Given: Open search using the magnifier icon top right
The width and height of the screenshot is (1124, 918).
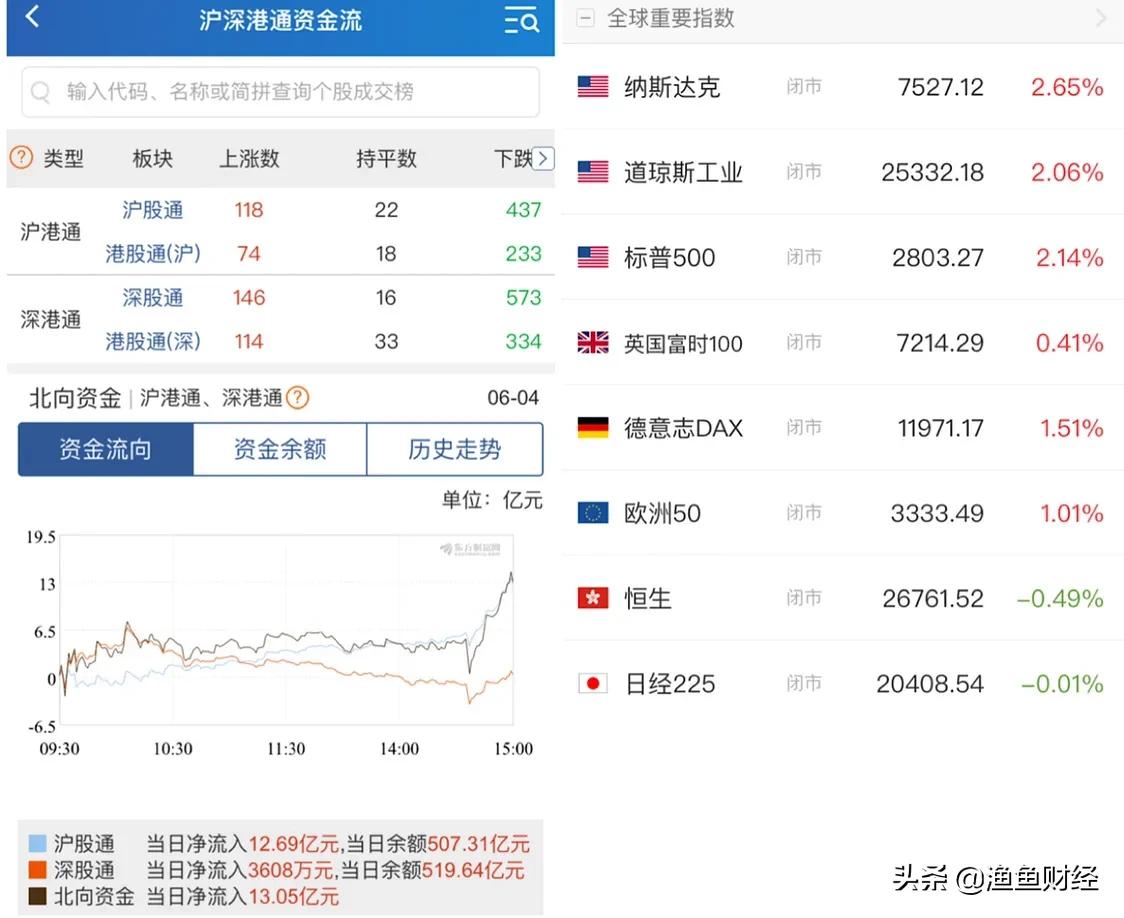Looking at the screenshot, I should 521,21.
